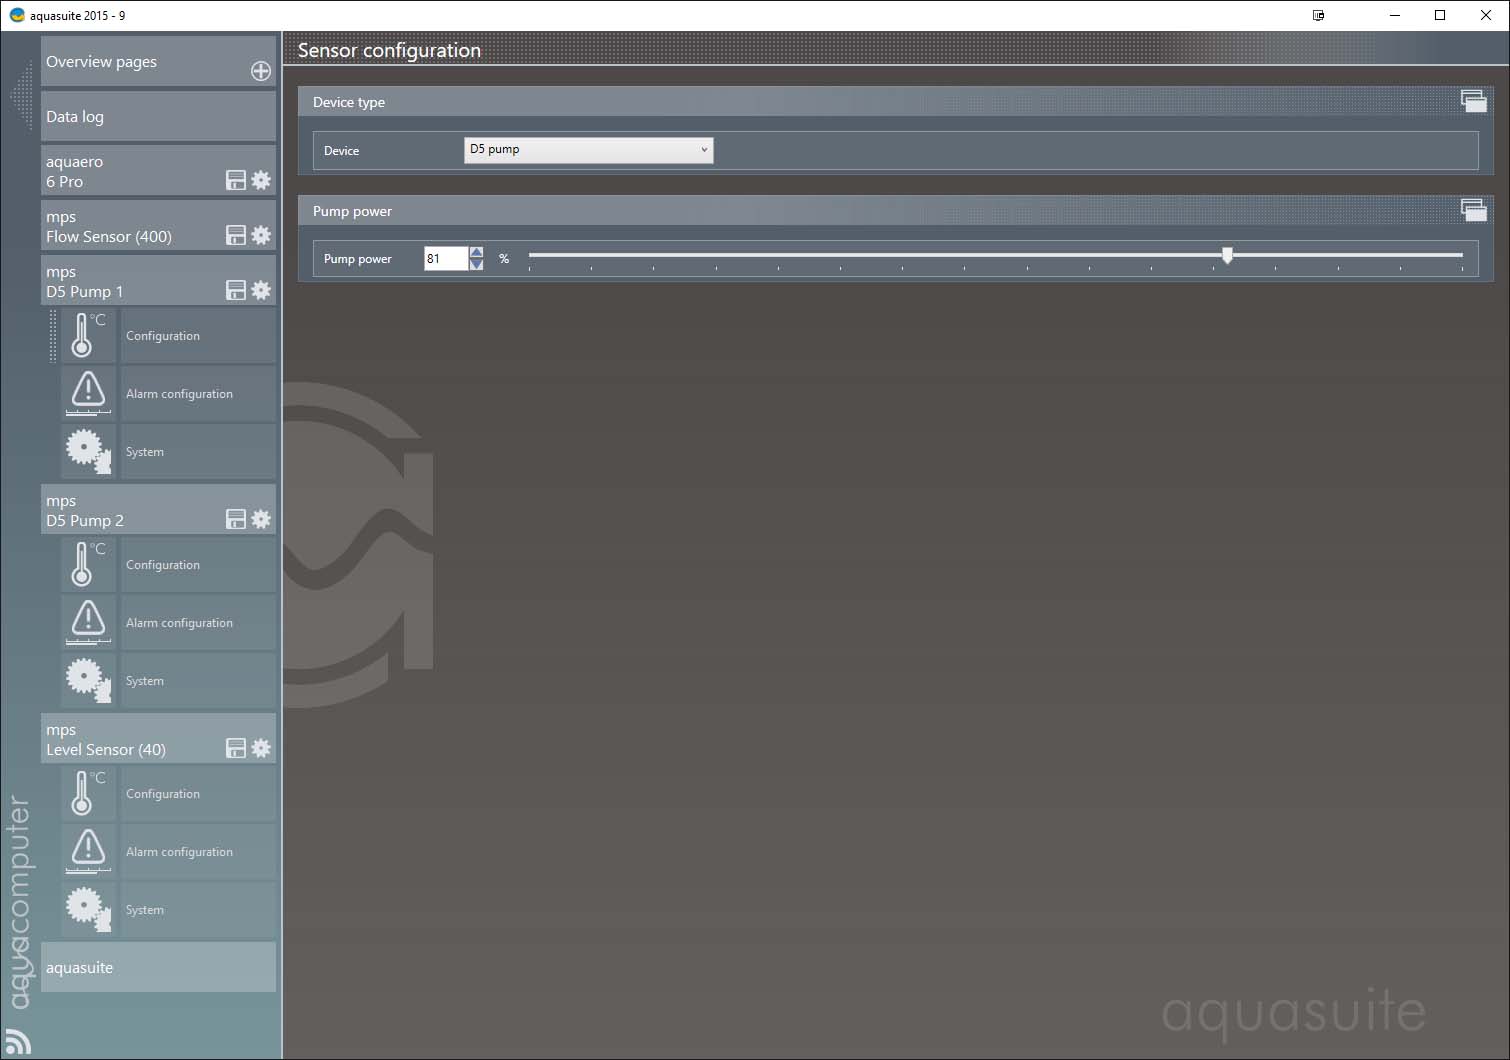Viewport: 1510px width, 1060px height.
Task: Open System page under Level Sensor (40)
Action: [198, 910]
